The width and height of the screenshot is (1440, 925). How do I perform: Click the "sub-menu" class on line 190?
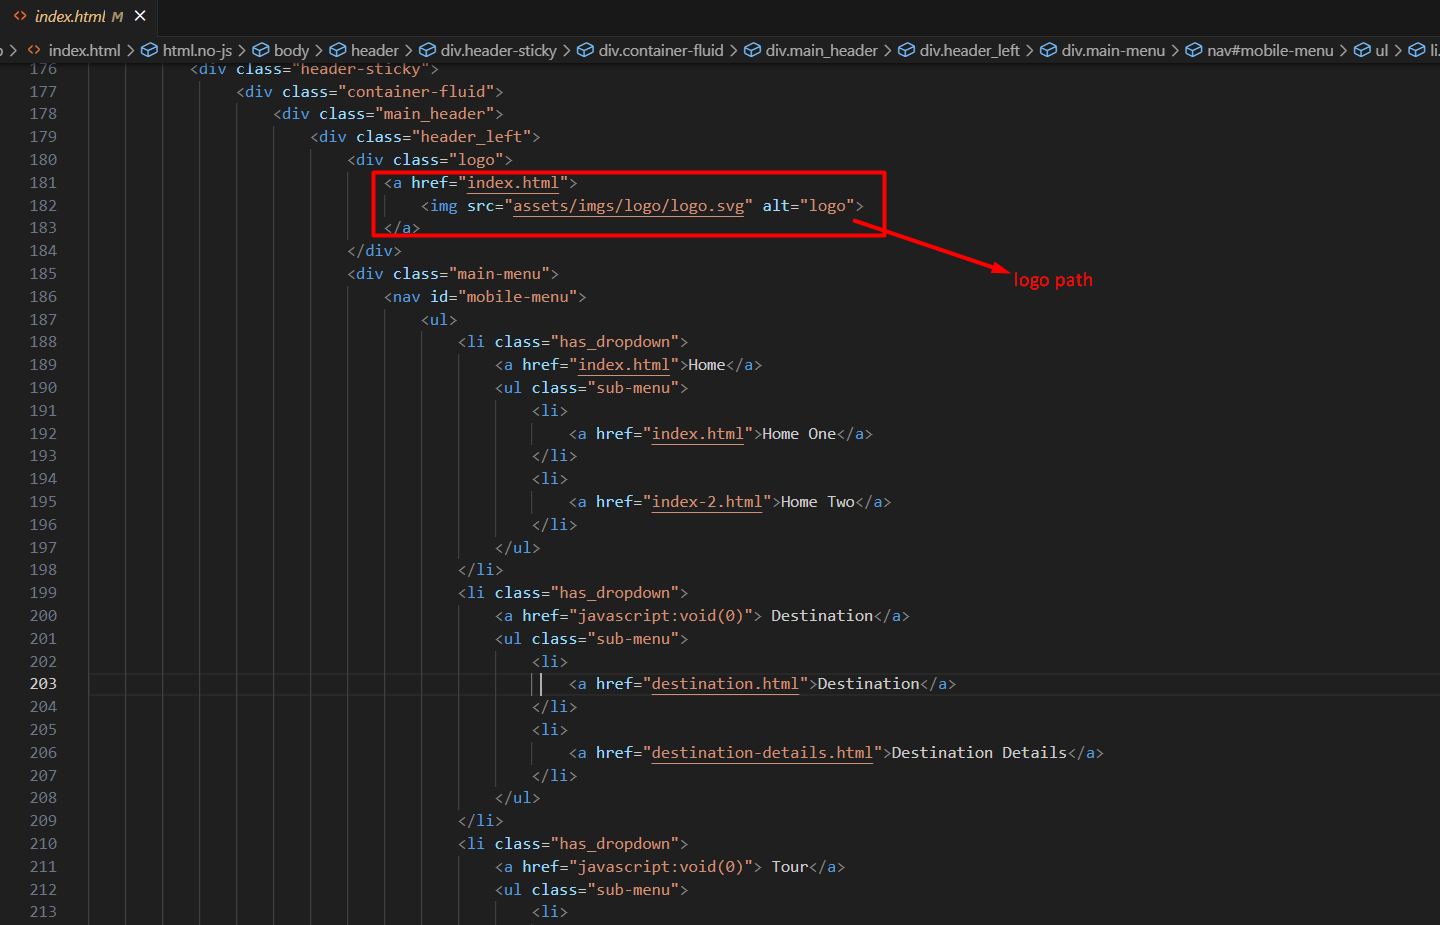click(633, 388)
